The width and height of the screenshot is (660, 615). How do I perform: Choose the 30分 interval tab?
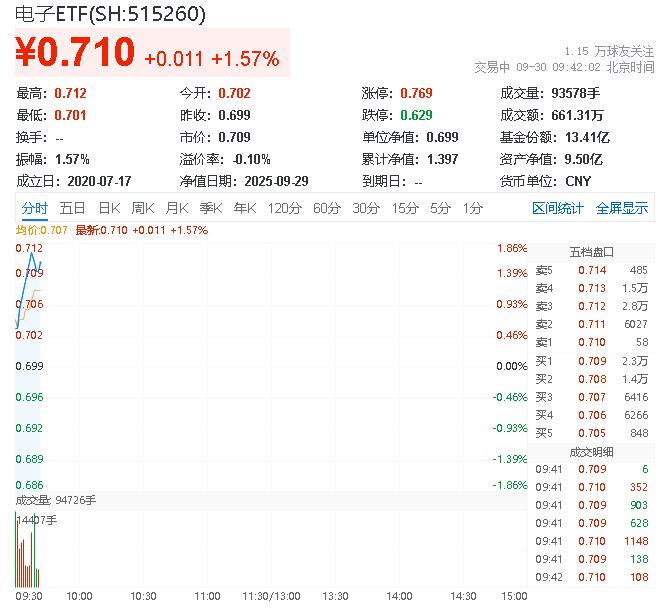point(366,208)
